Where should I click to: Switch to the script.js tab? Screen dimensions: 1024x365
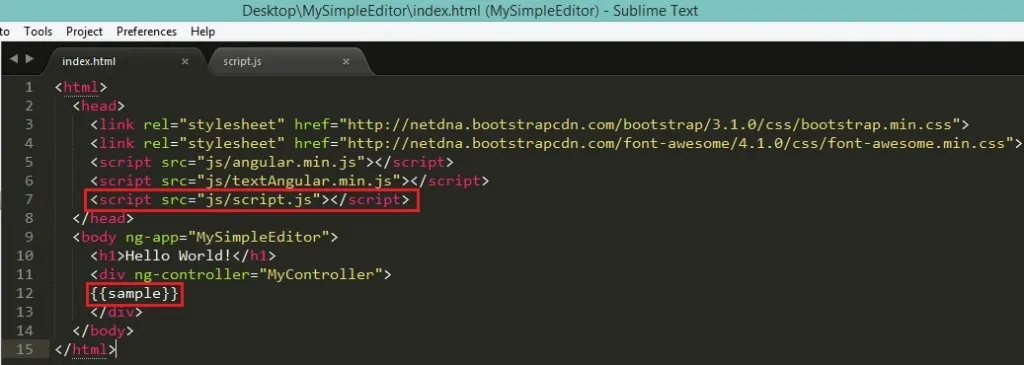click(x=286, y=61)
